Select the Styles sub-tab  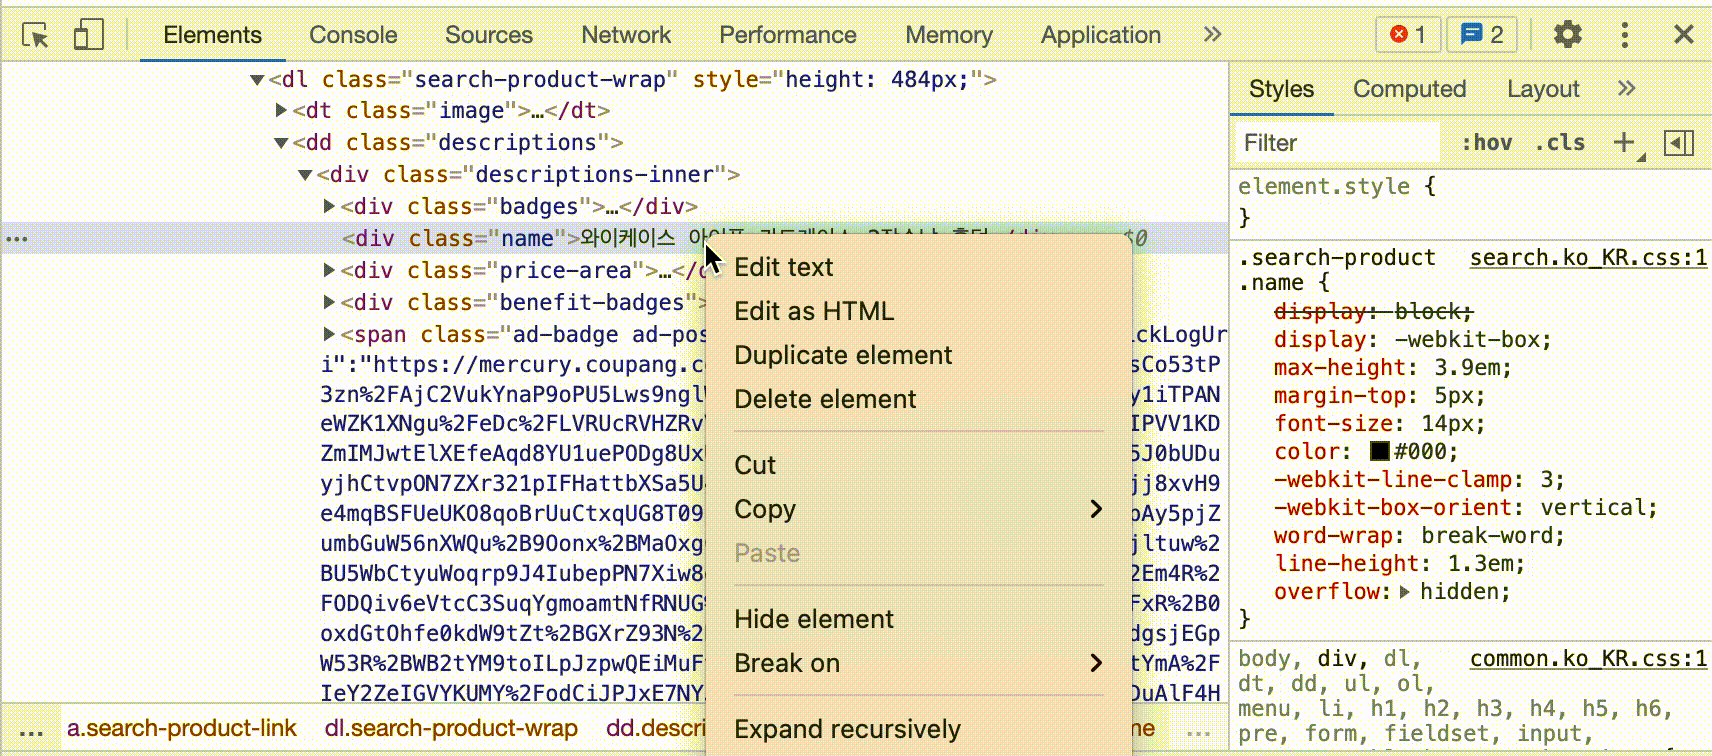point(1281,89)
